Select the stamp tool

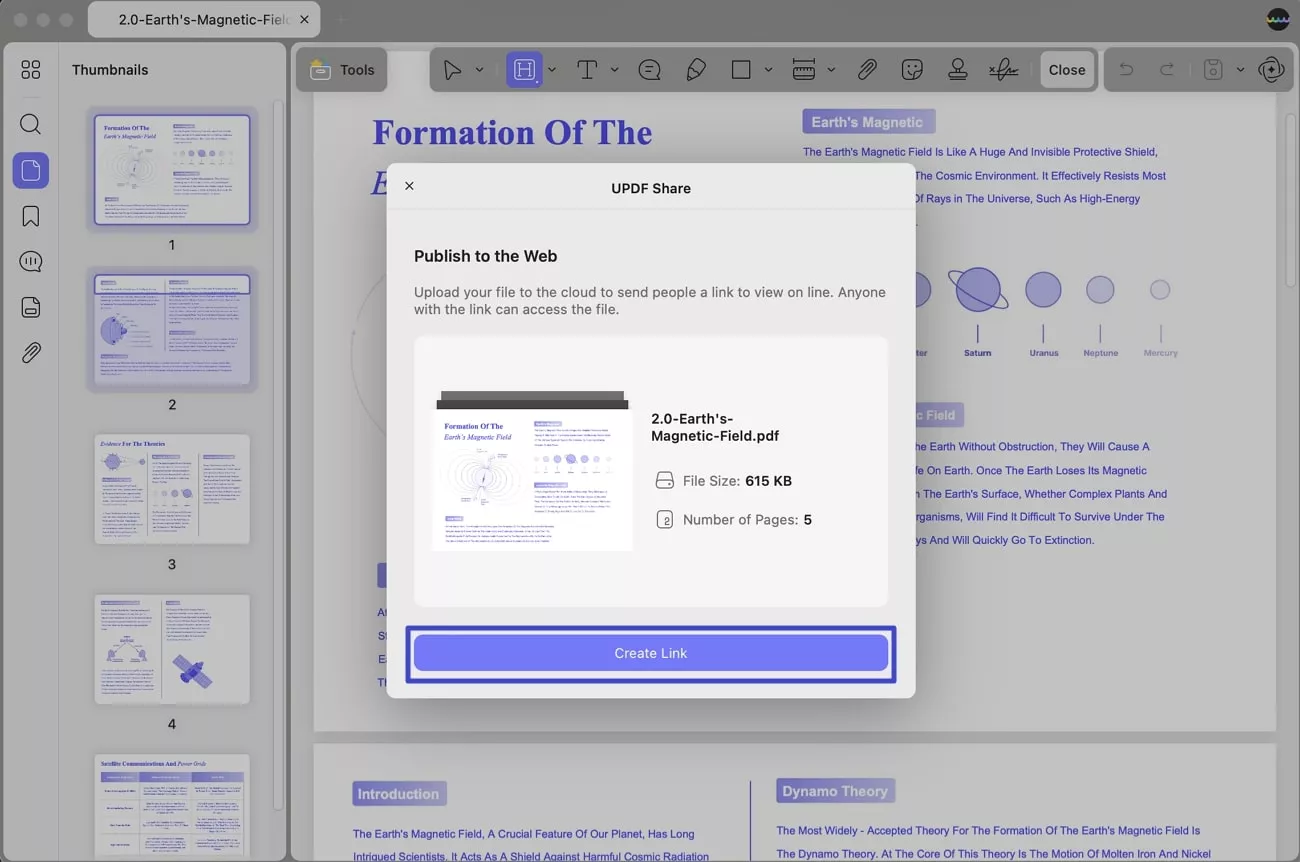957,70
